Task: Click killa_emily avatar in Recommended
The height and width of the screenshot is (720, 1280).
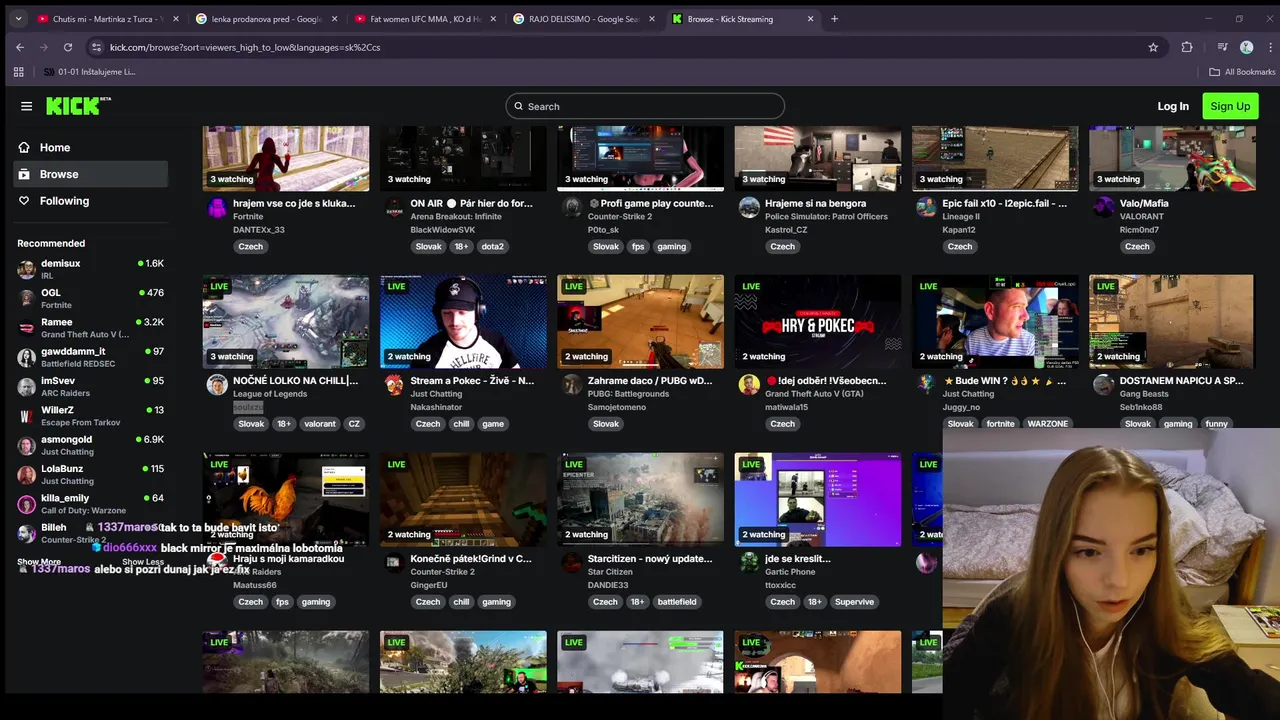Action: [x=27, y=503]
